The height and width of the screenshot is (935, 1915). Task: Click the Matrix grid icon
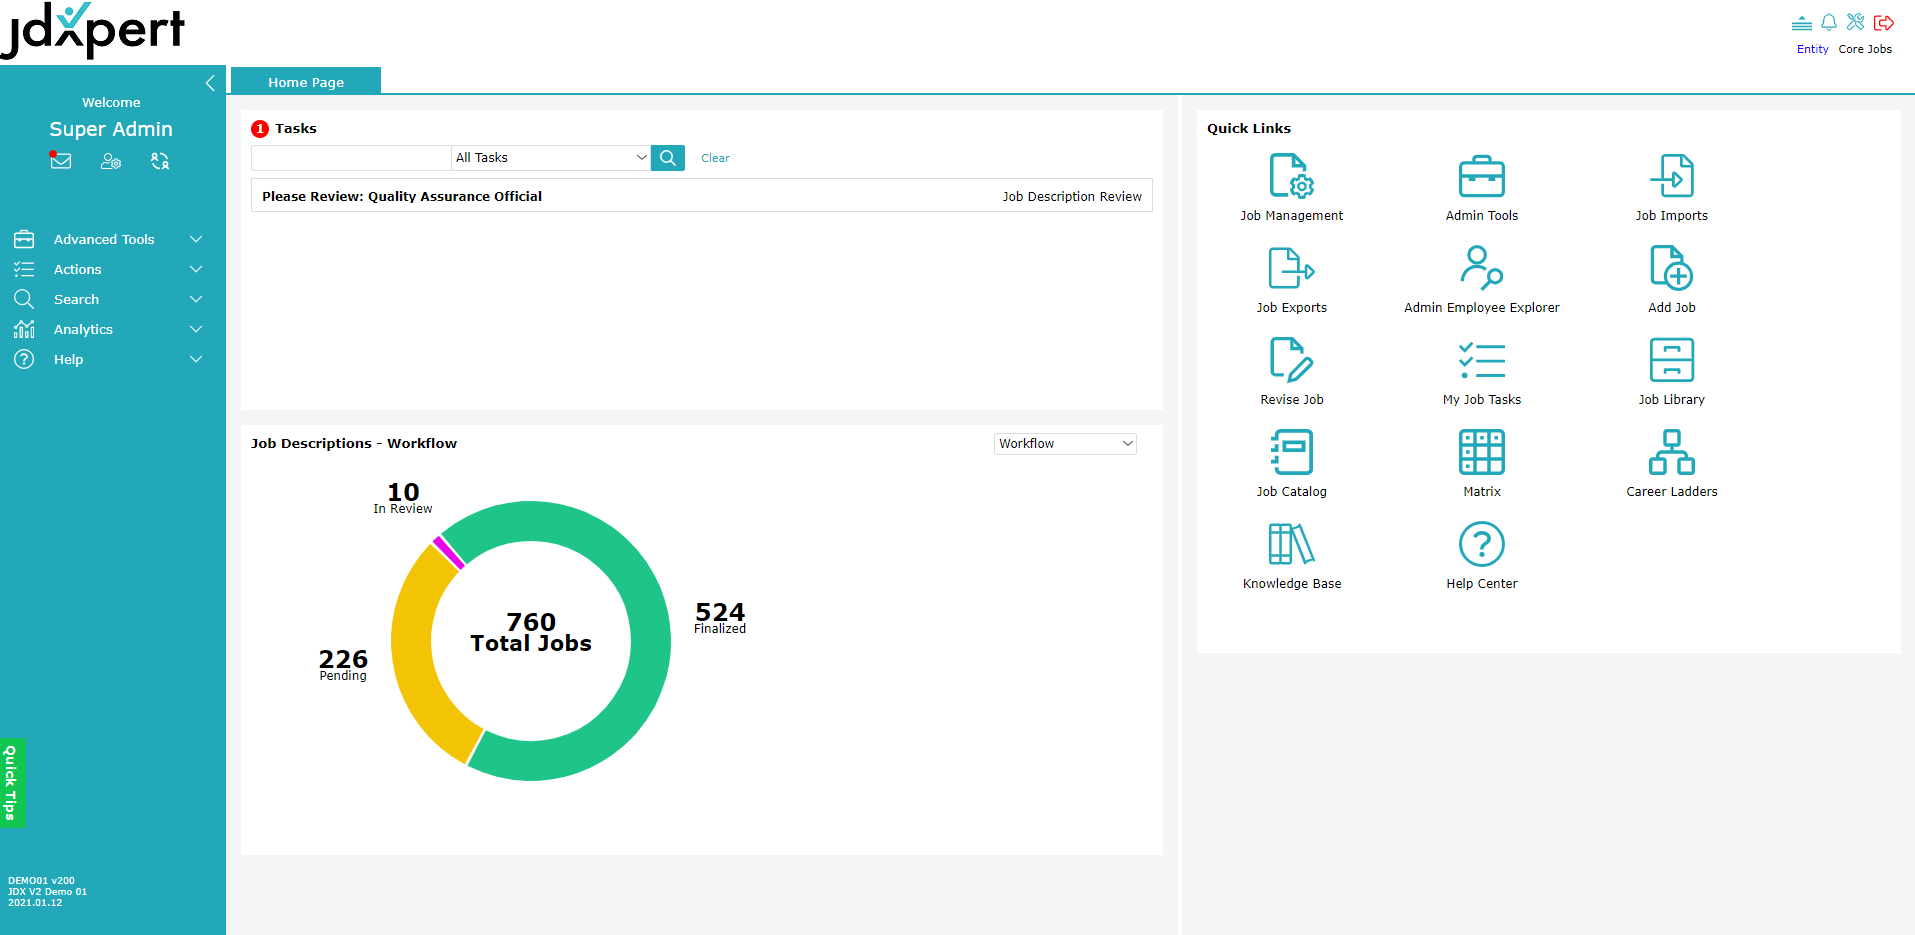click(1481, 453)
